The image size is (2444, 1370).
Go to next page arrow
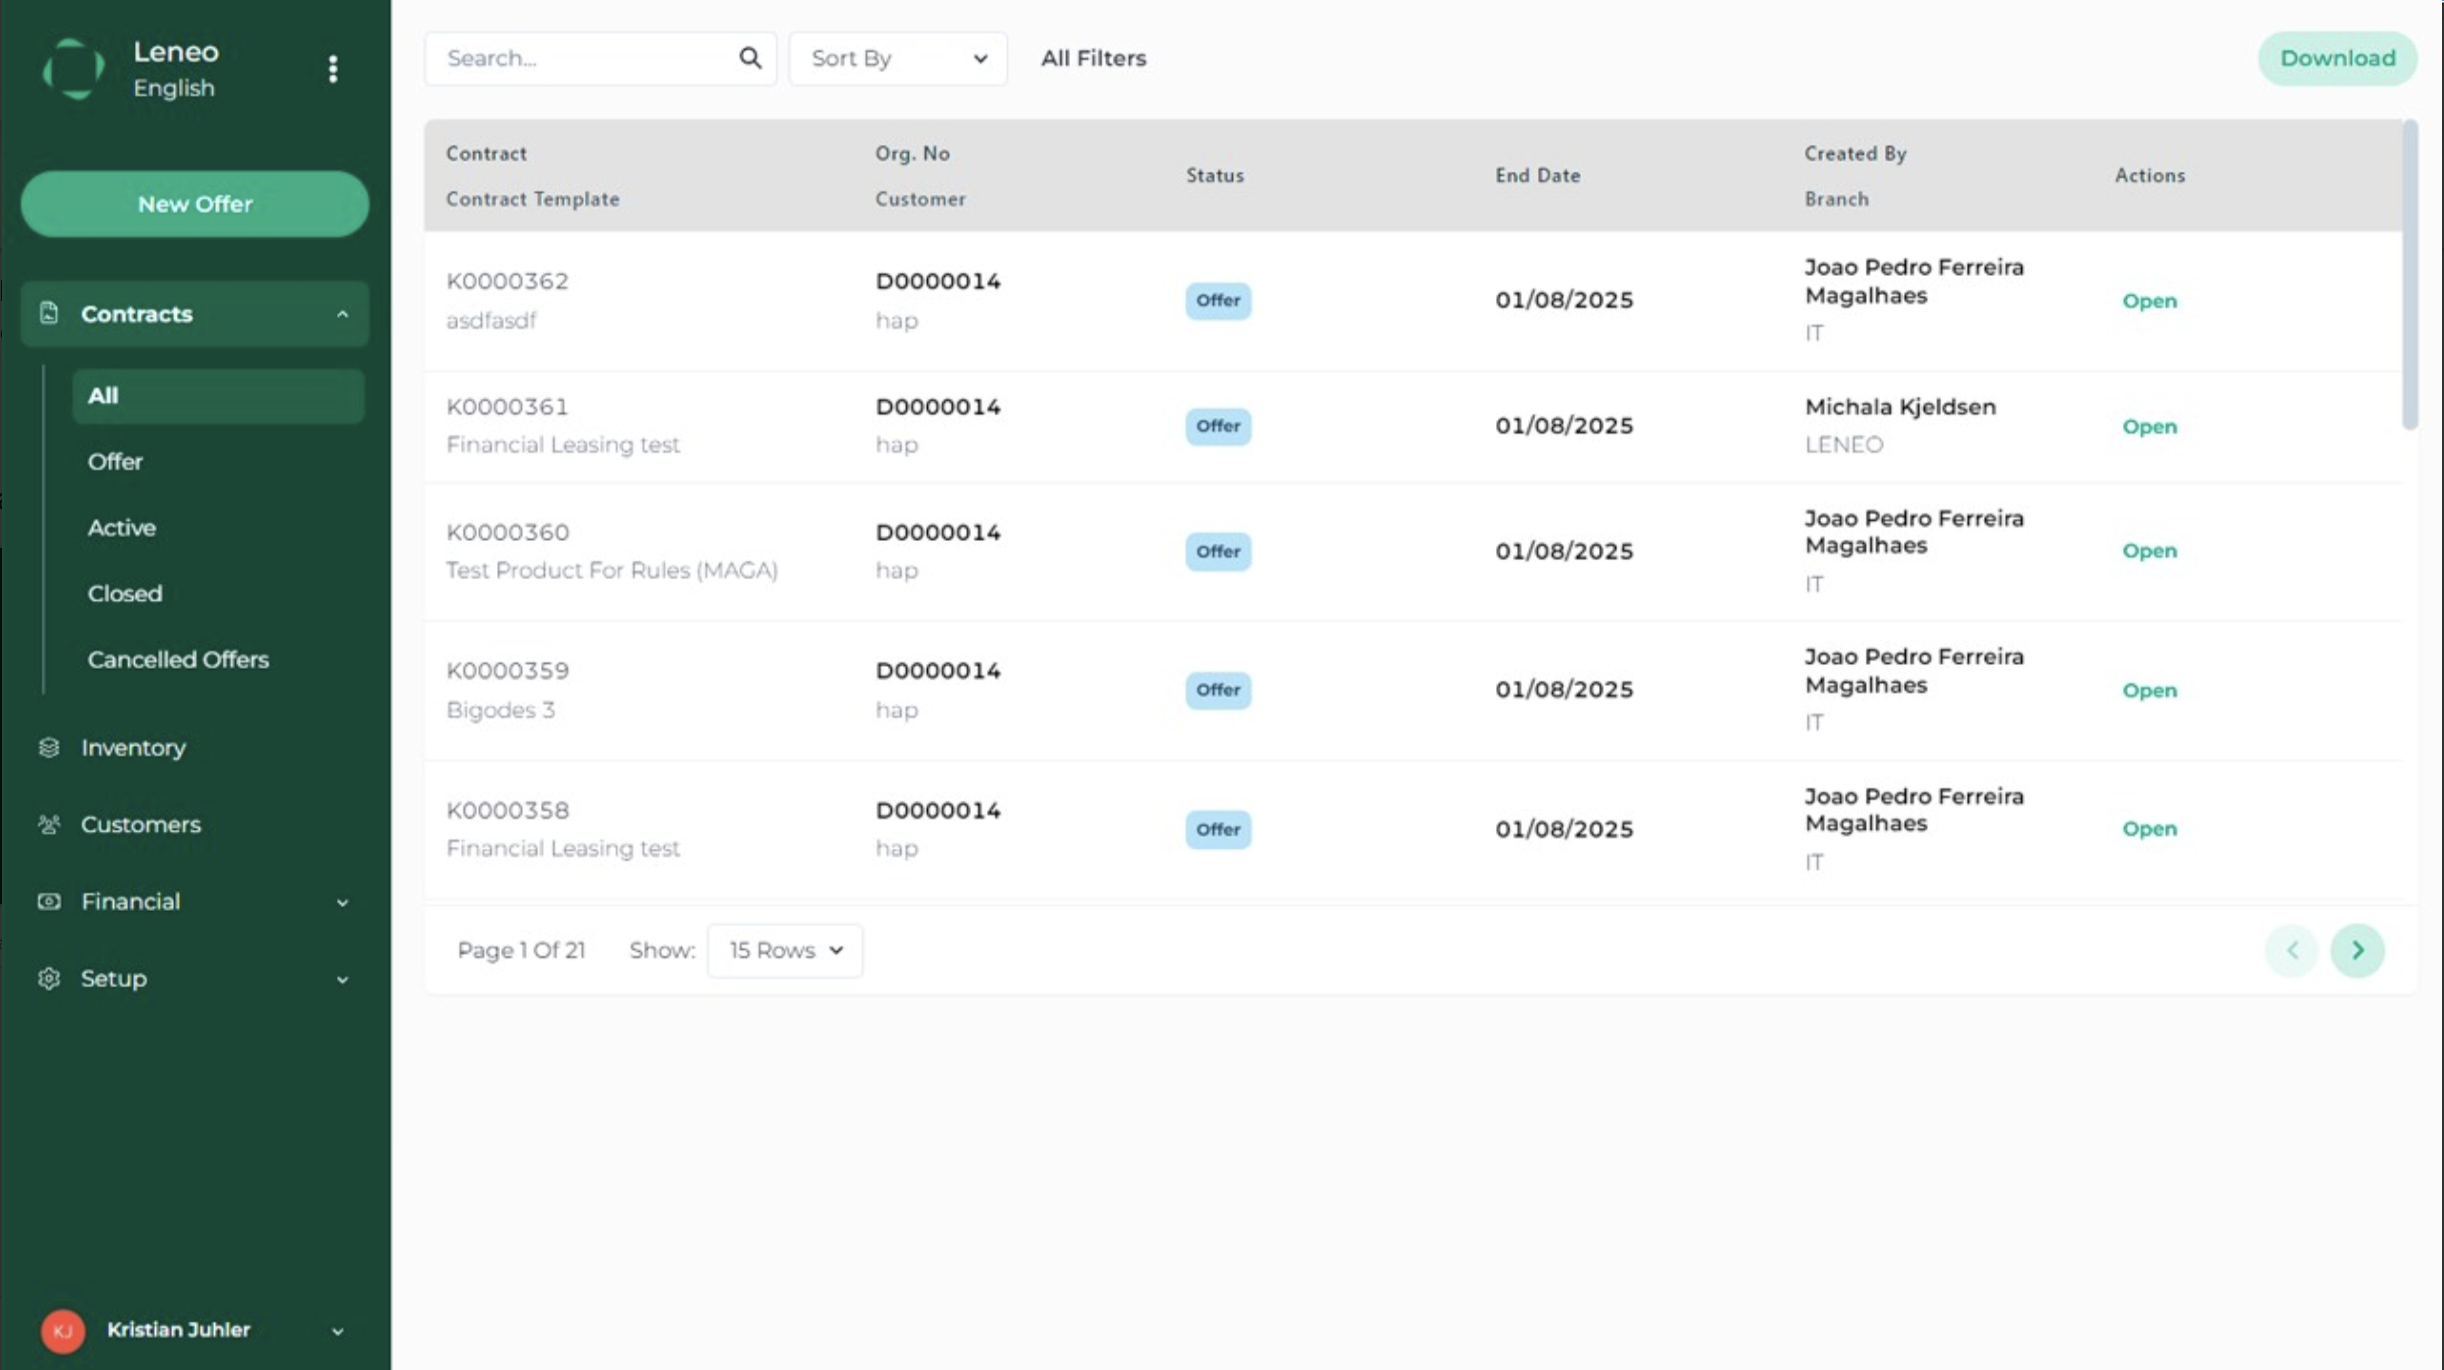[2357, 950]
